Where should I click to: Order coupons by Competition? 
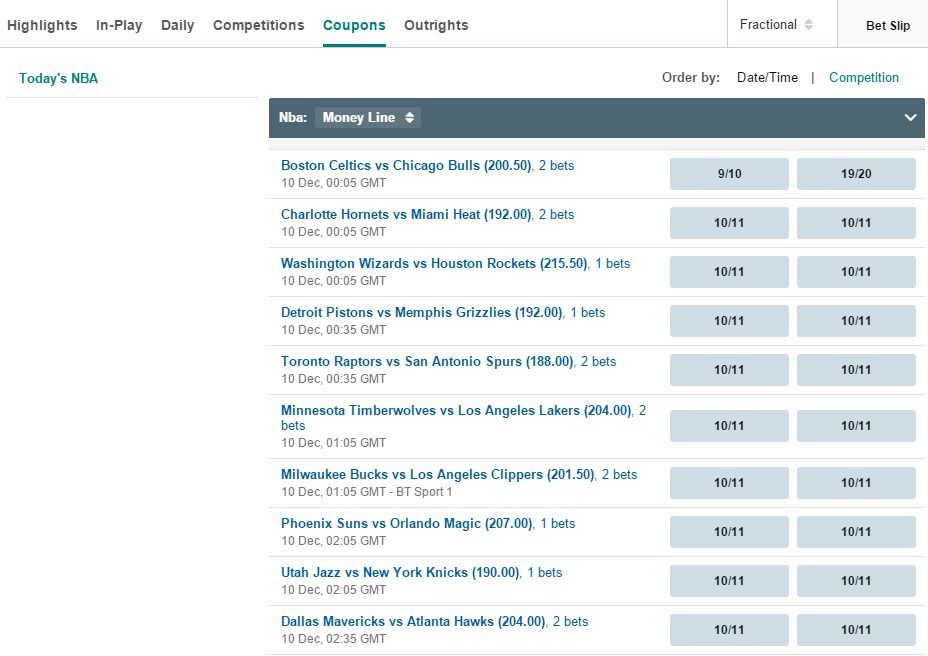click(x=863, y=78)
